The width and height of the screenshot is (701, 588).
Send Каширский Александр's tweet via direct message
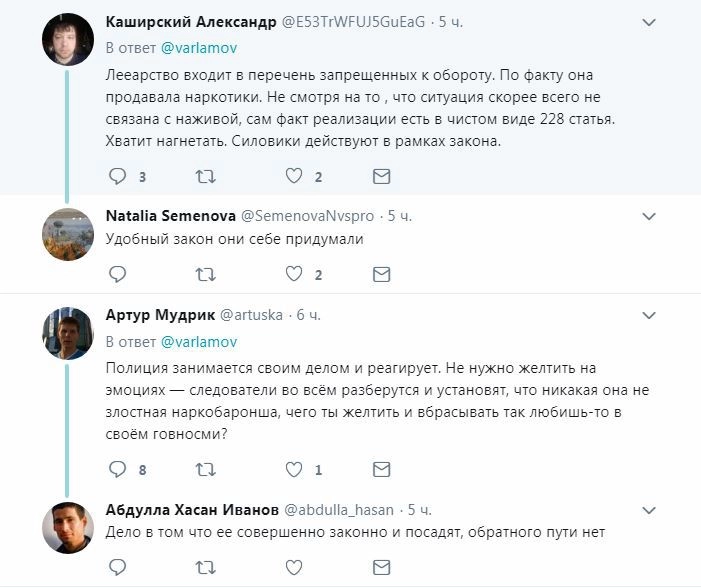point(381,177)
